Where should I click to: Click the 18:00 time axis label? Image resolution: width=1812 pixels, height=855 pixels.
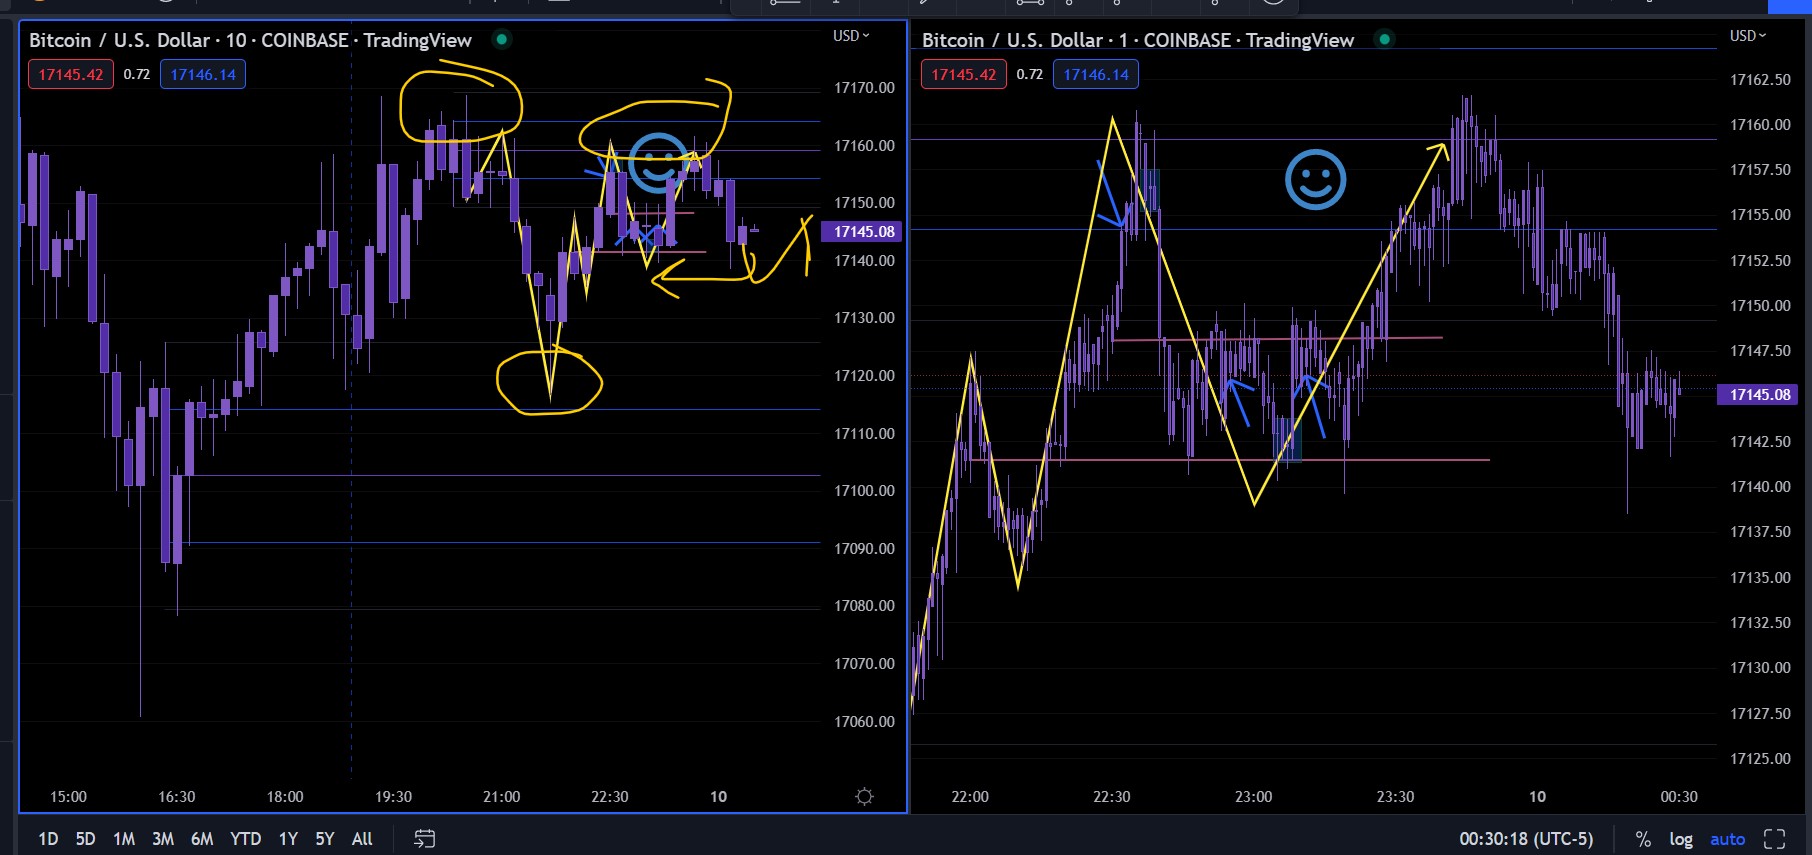[x=285, y=797]
